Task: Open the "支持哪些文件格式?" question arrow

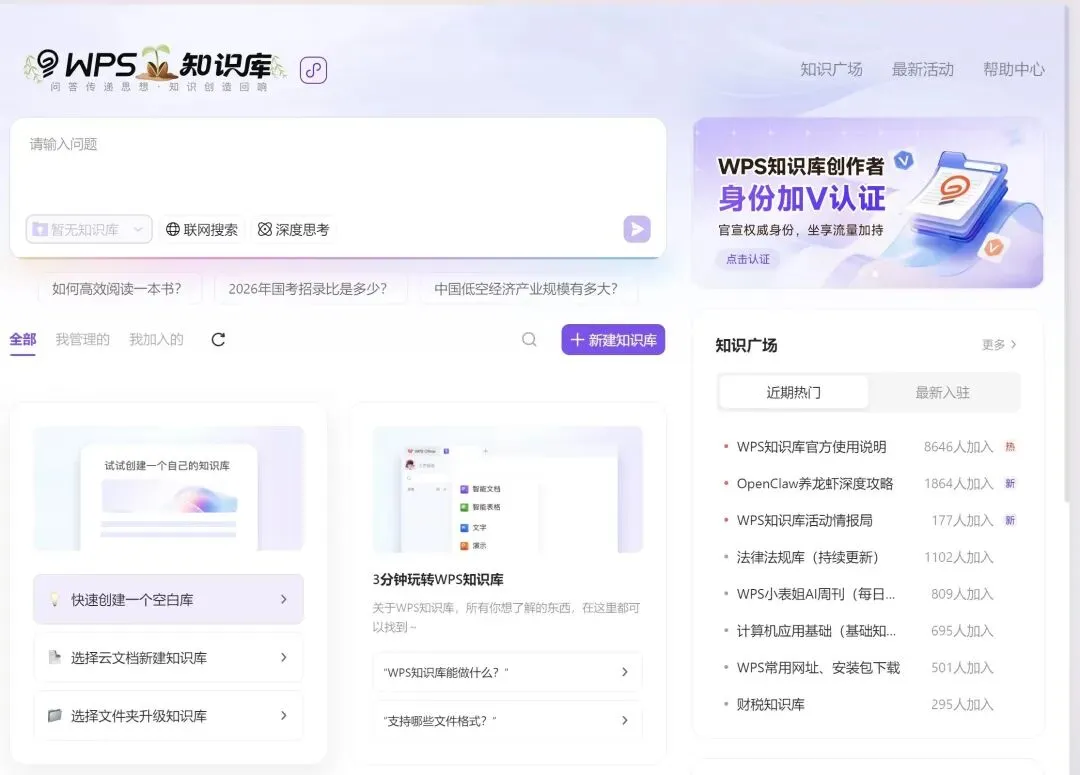Action: click(x=625, y=721)
